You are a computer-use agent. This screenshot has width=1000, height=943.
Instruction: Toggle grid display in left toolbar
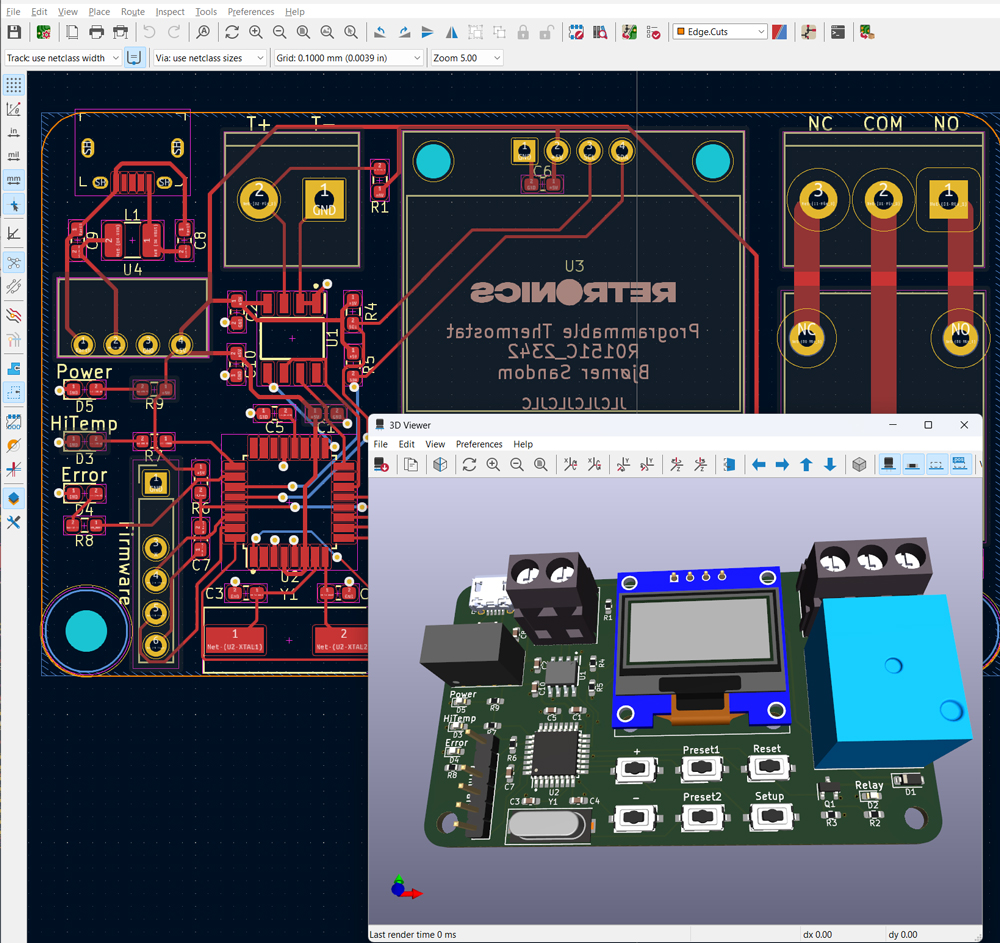[14, 85]
